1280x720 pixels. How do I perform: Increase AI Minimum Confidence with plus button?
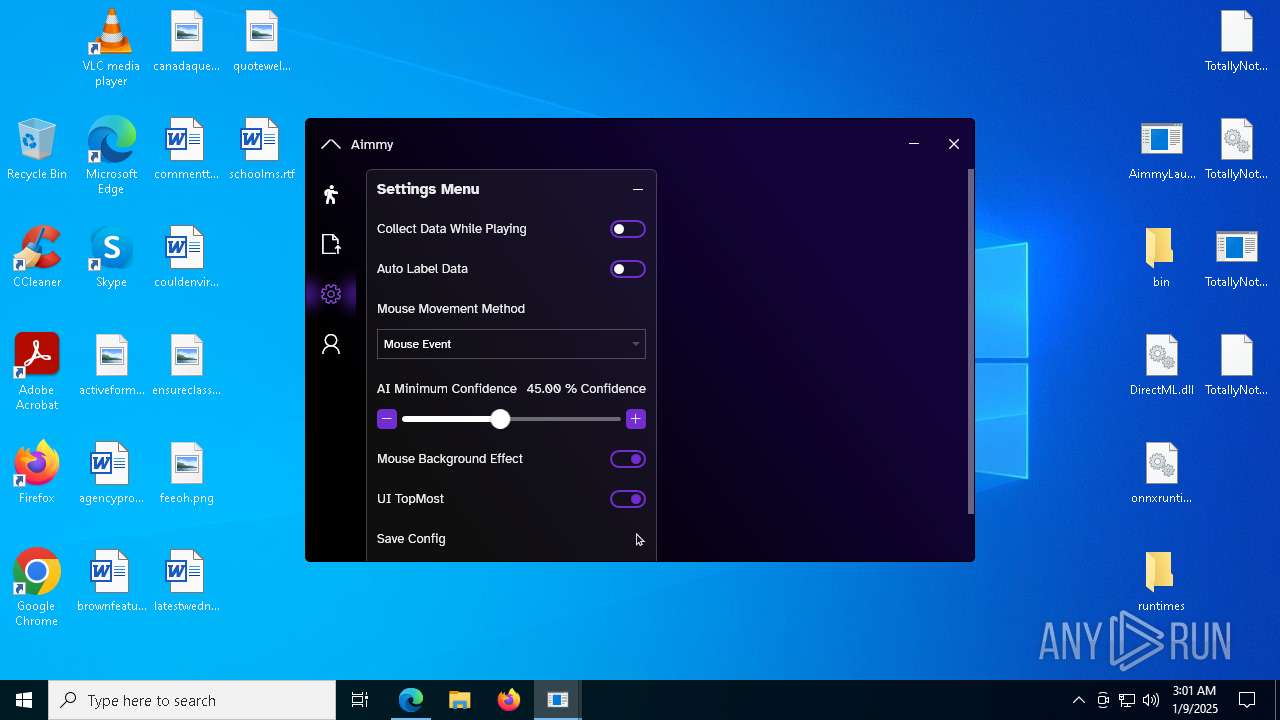636,419
